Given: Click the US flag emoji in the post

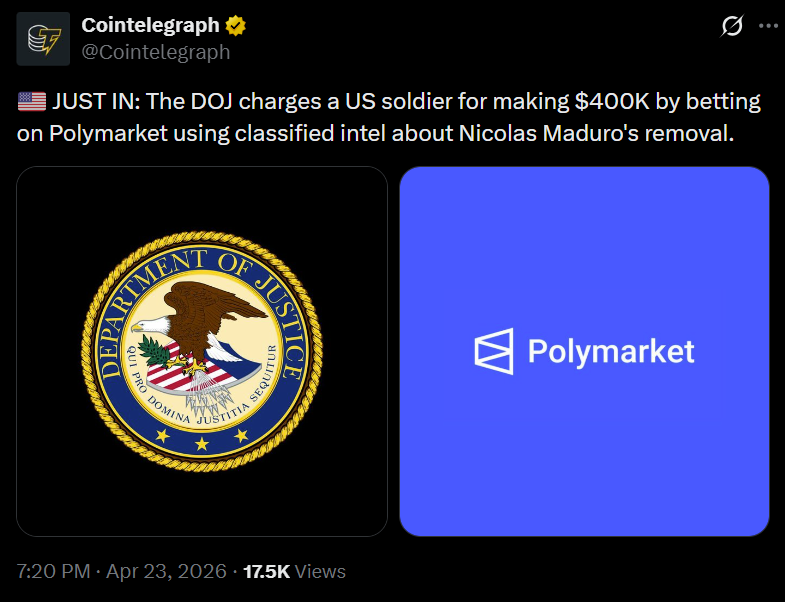Looking at the screenshot, I should coord(31,101).
